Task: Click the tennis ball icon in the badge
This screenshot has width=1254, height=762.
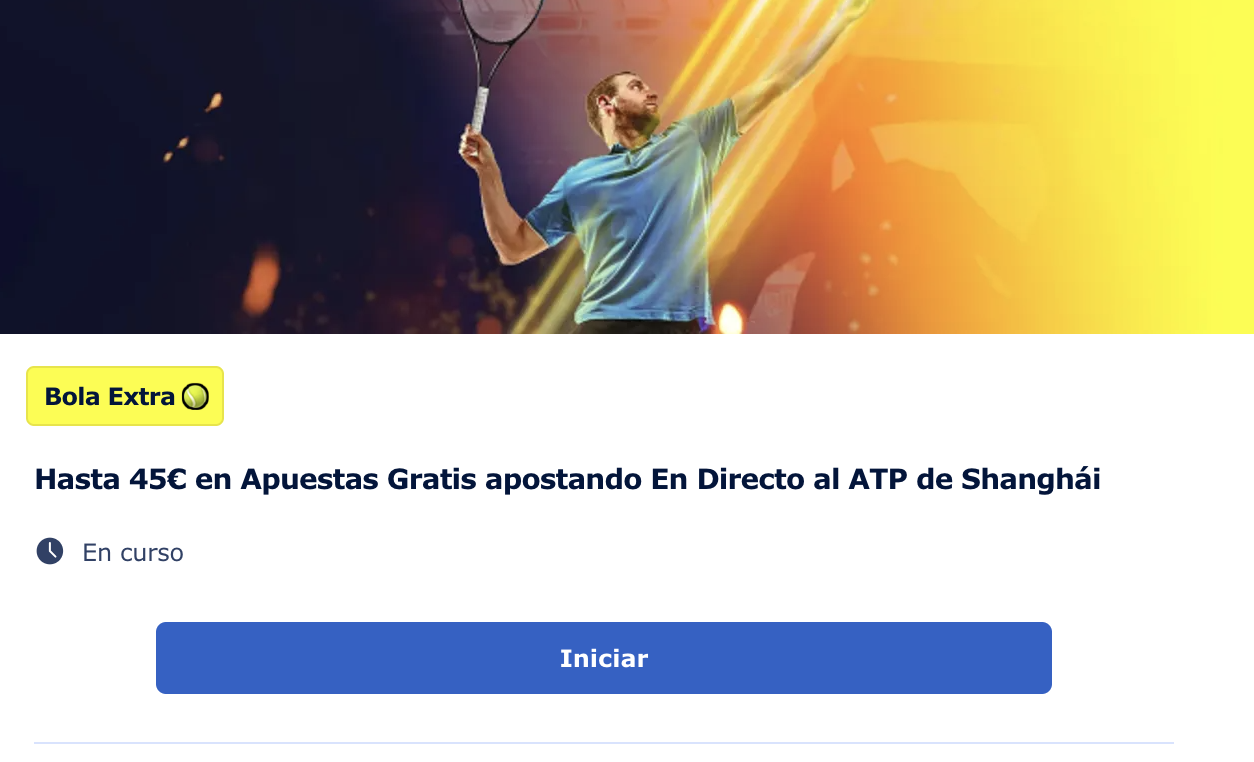Action: [x=195, y=397]
